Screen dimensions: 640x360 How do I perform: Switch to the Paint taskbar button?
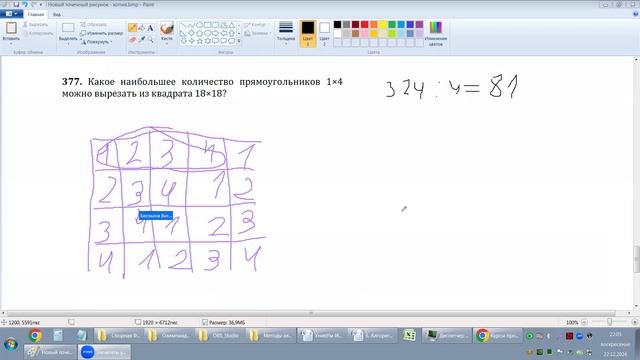click(51, 352)
